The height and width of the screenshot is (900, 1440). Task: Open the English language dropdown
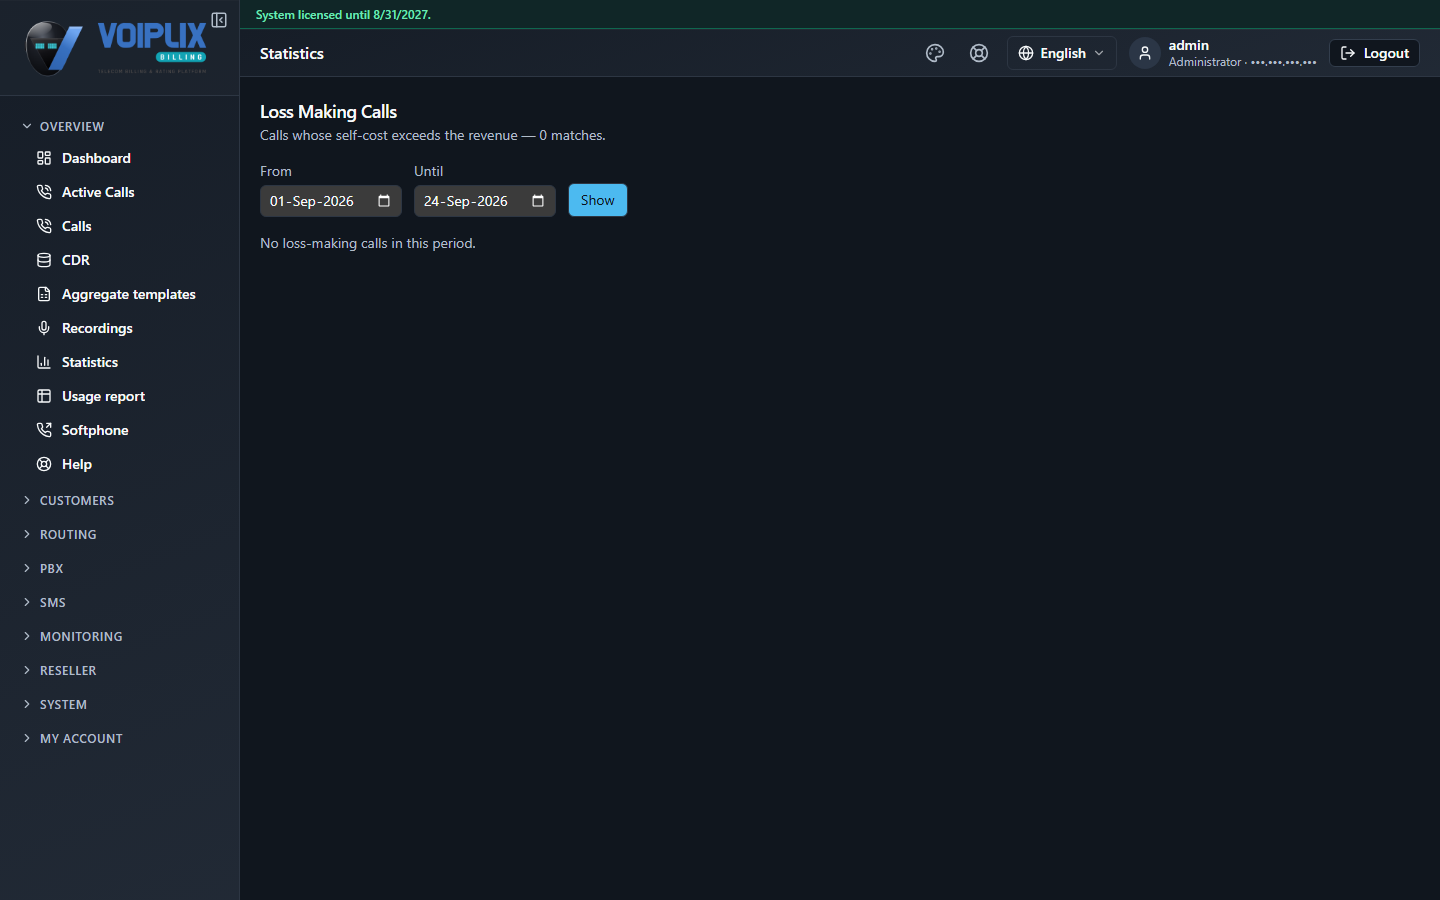(x=1061, y=53)
